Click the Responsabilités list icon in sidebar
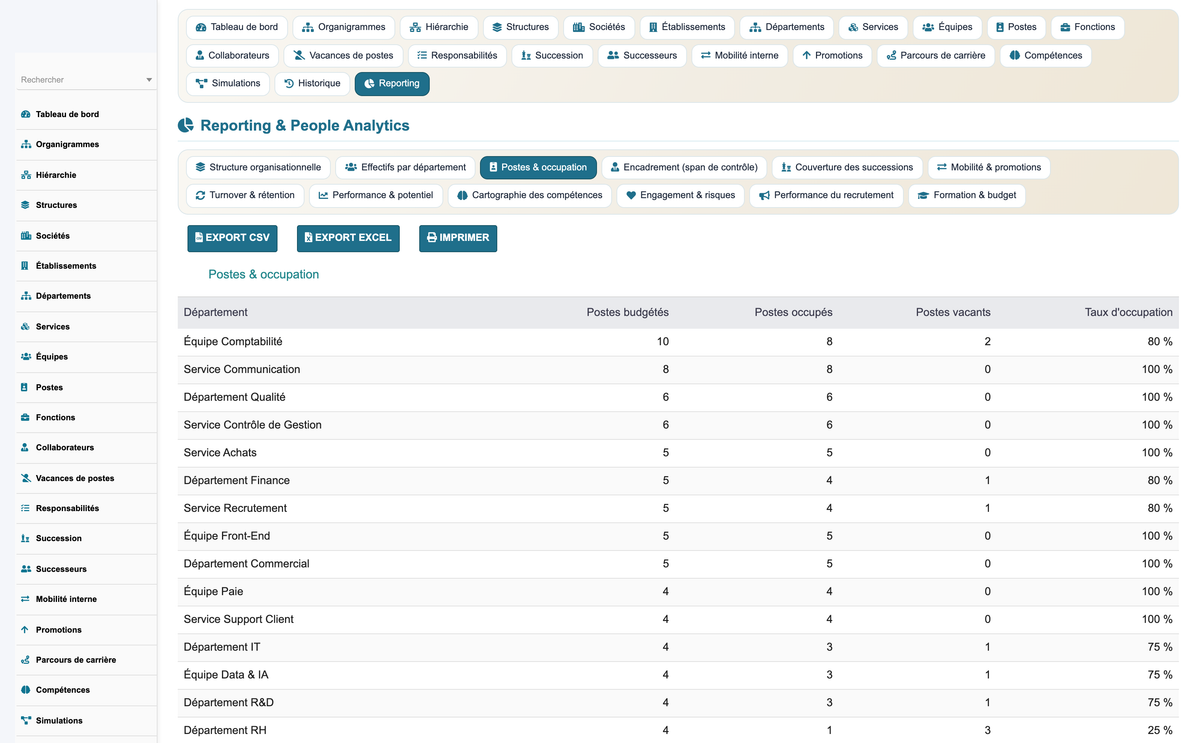This screenshot has width=1200, height=743. [25, 508]
